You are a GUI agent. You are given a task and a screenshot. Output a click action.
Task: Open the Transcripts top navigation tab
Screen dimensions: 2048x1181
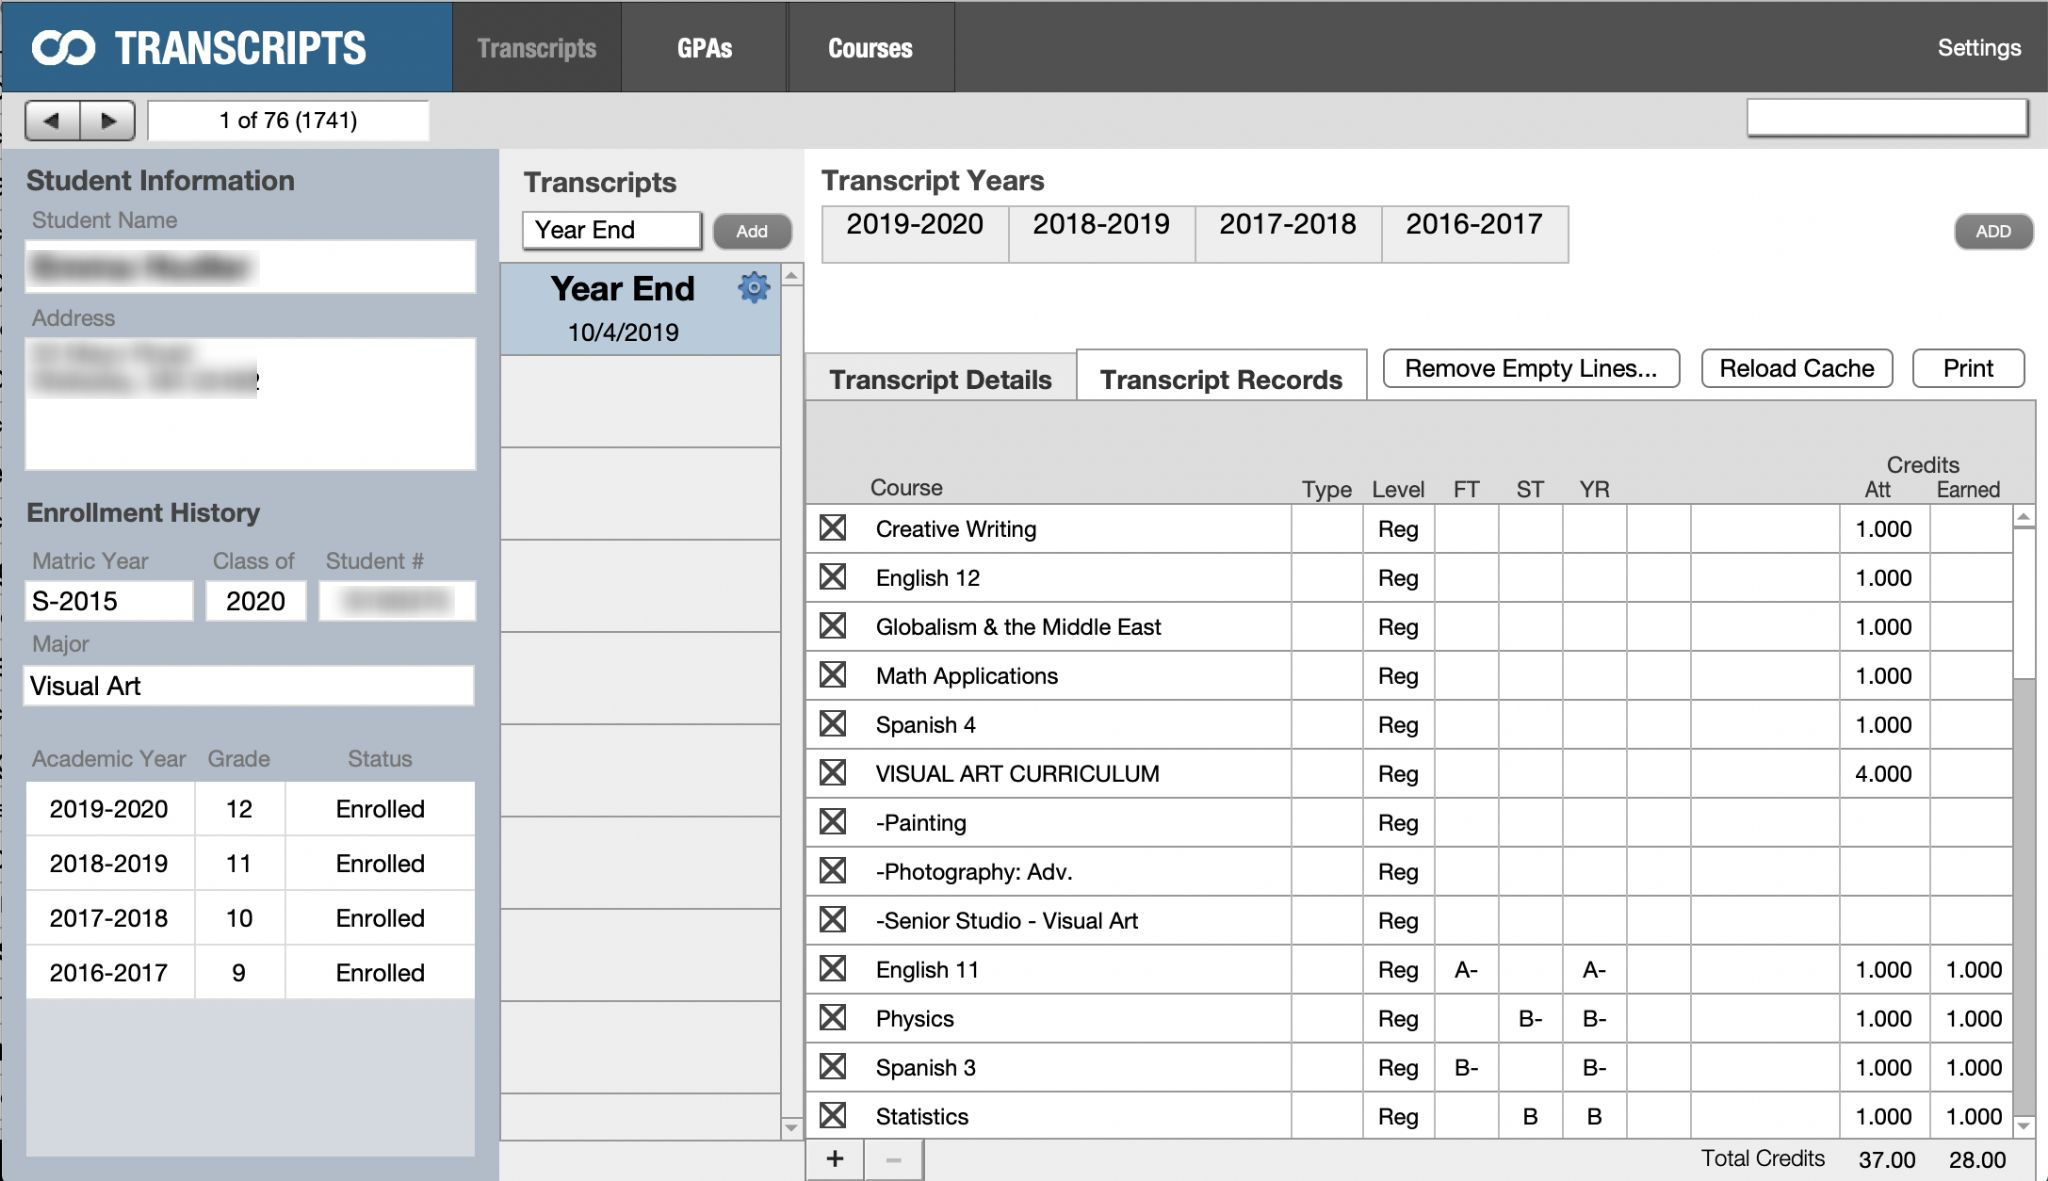point(536,47)
